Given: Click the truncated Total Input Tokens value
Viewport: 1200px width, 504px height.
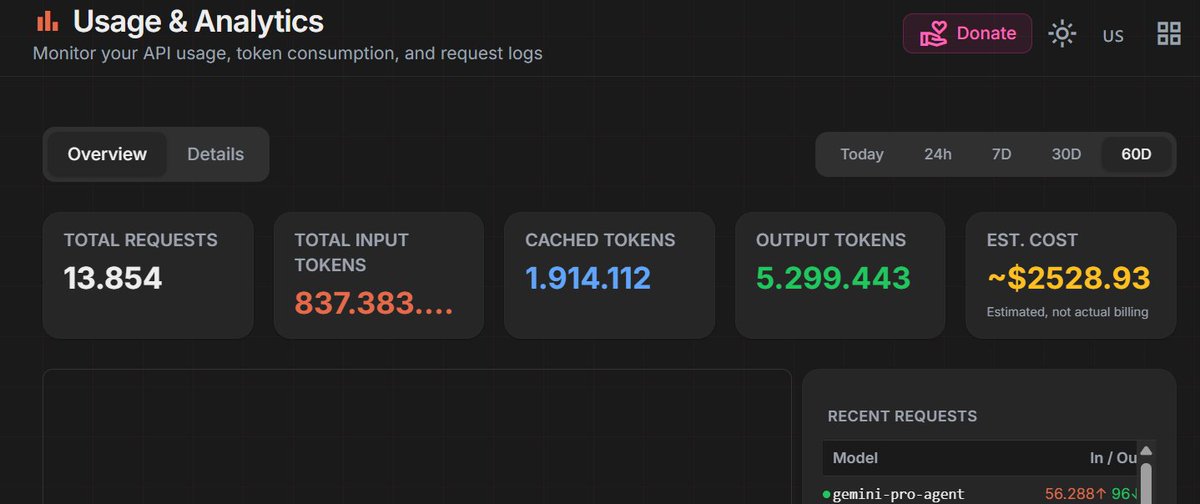Looking at the screenshot, I should (x=374, y=303).
